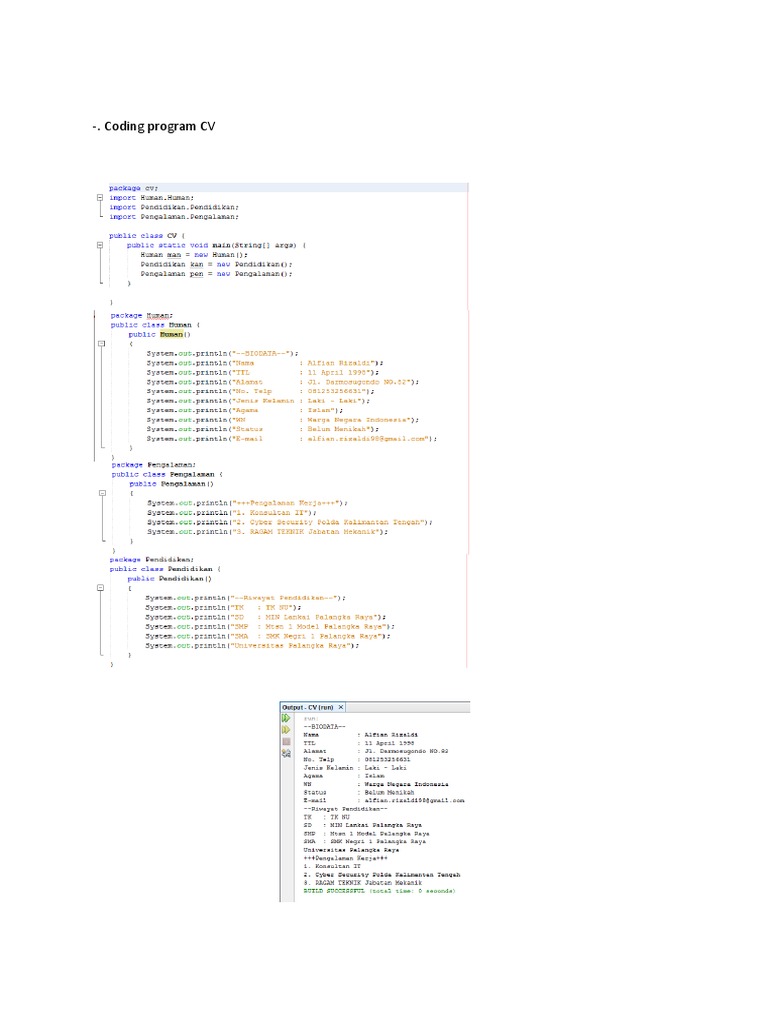This screenshot has height=1024, width=768.
Task: Collapse the import statements code fold
Action: (x=100, y=197)
